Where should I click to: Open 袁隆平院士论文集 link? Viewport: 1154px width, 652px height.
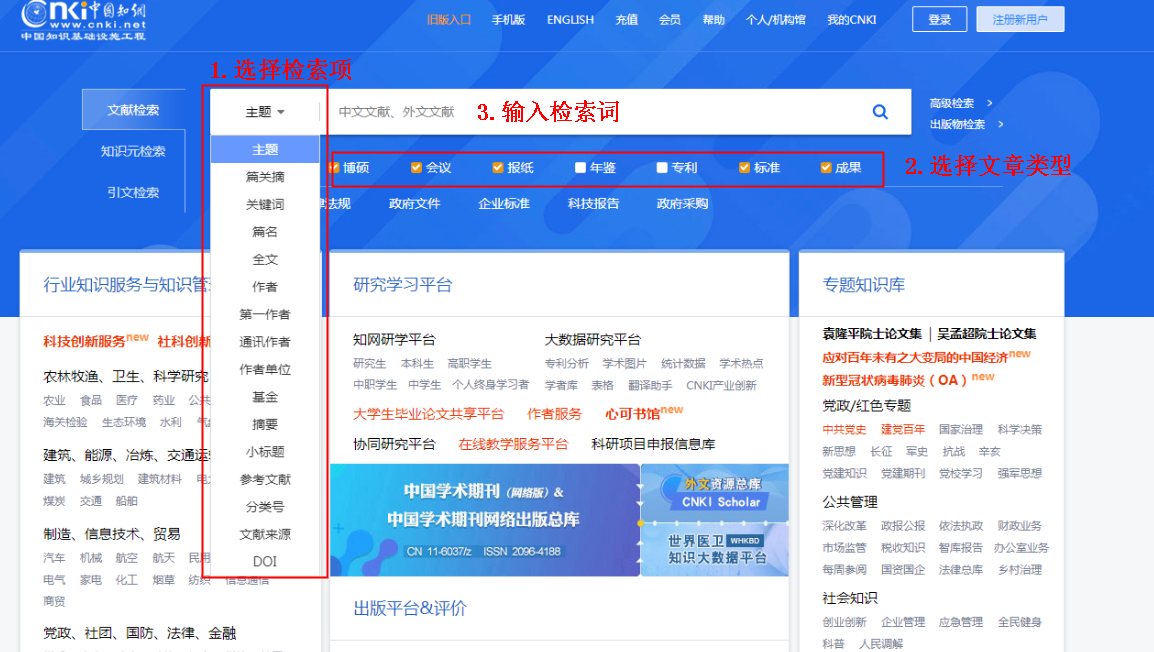pos(872,333)
